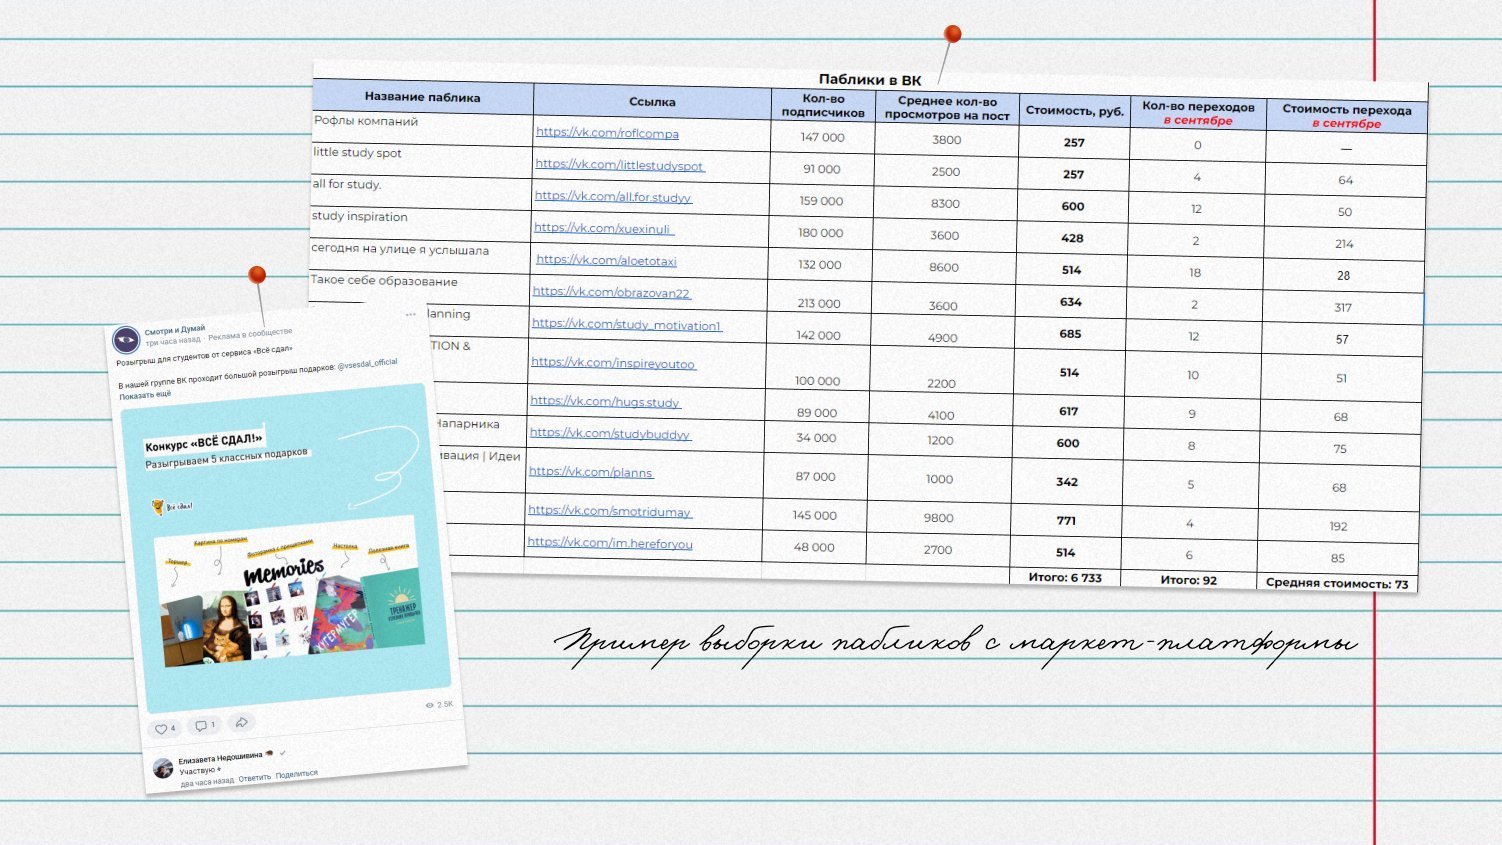The width and height of the screenshot is (1502, 845).
Task: Select click cost cell 214
Action: click(x=1344, y=244)
